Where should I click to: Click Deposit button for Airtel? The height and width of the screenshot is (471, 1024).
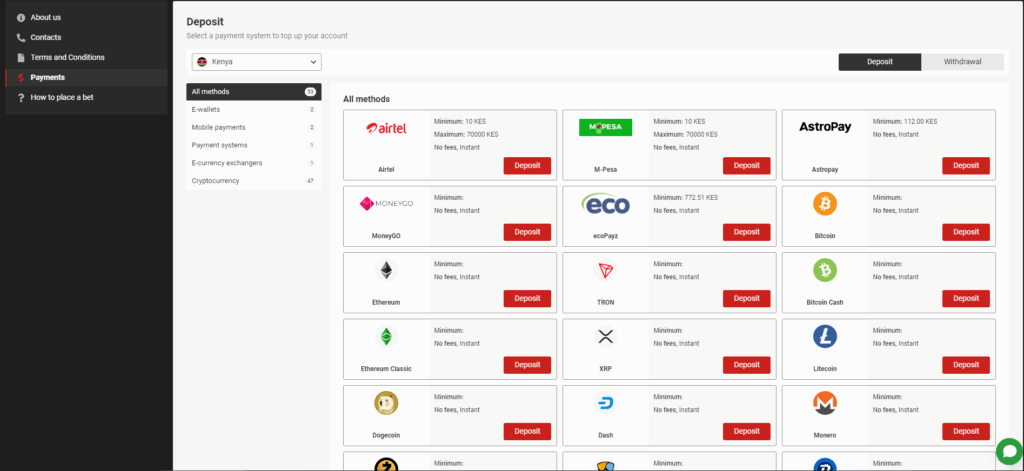tap(527, 166)
